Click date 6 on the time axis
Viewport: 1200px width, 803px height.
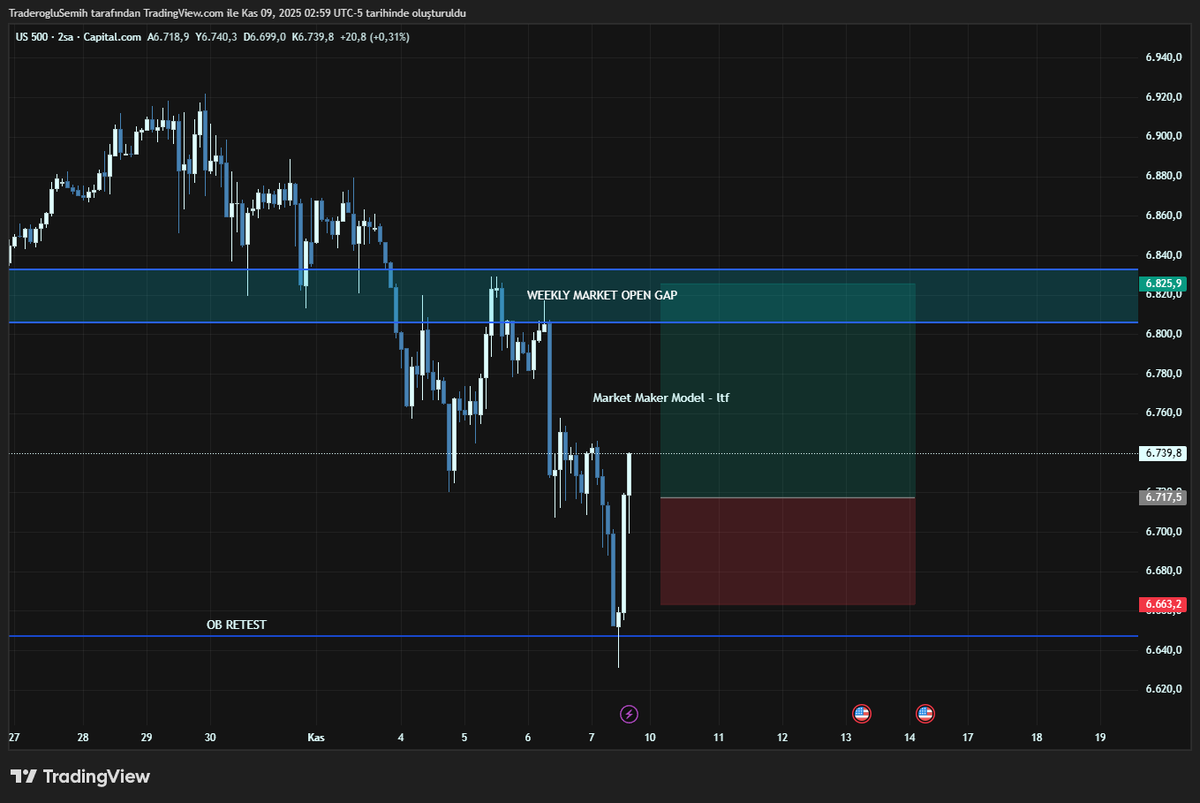(528, 738)
